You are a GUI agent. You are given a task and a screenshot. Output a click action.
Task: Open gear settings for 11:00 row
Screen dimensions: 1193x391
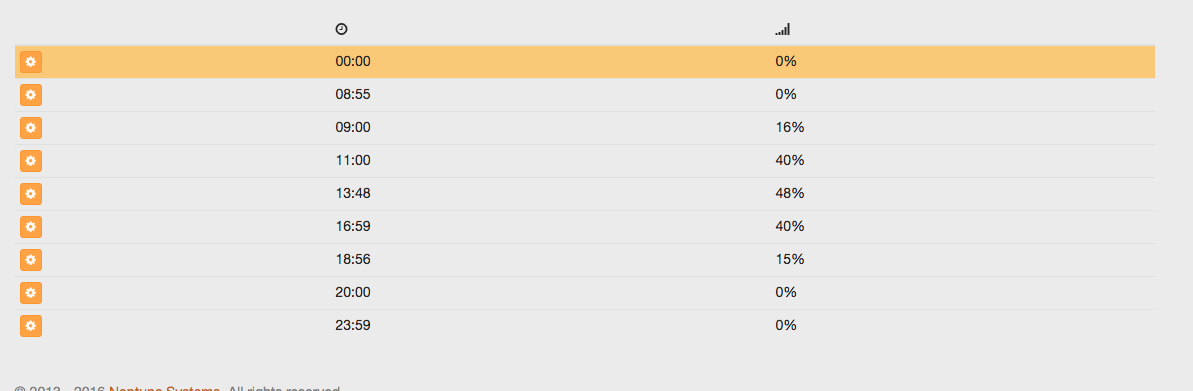[30, 161]
